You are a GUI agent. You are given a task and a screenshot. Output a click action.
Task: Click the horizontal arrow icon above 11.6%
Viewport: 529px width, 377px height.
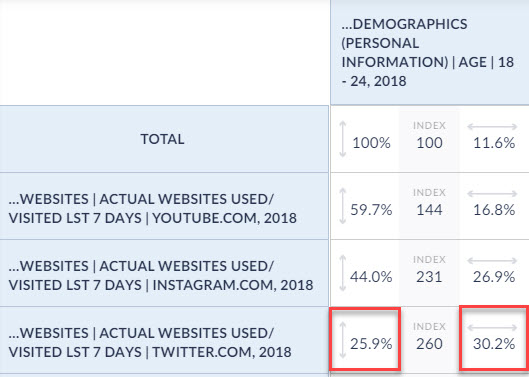click(492, 127)
